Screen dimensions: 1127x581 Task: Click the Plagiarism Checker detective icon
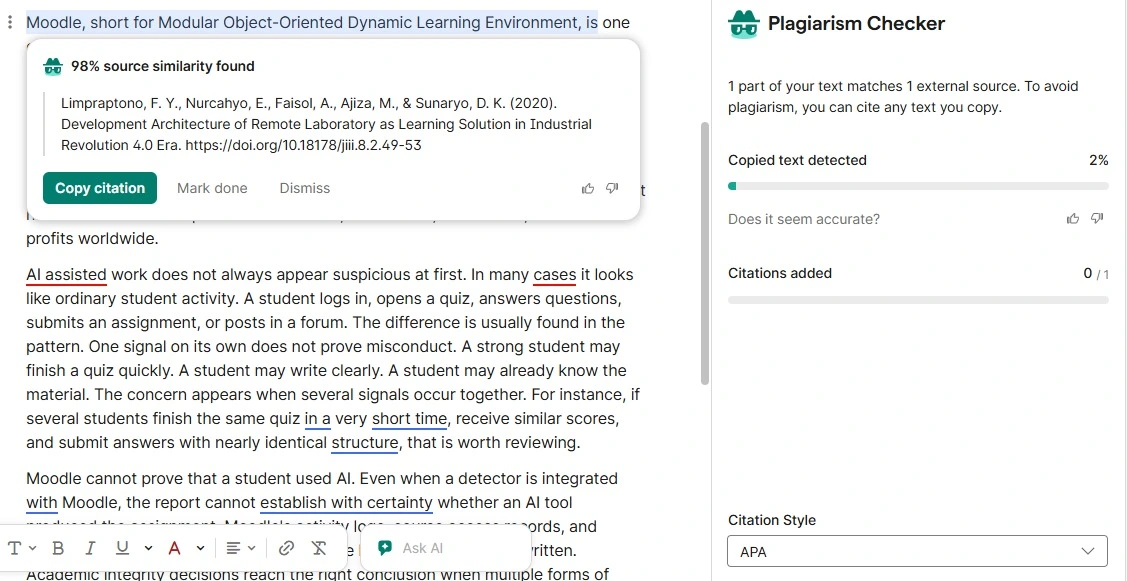pos(744,24)
